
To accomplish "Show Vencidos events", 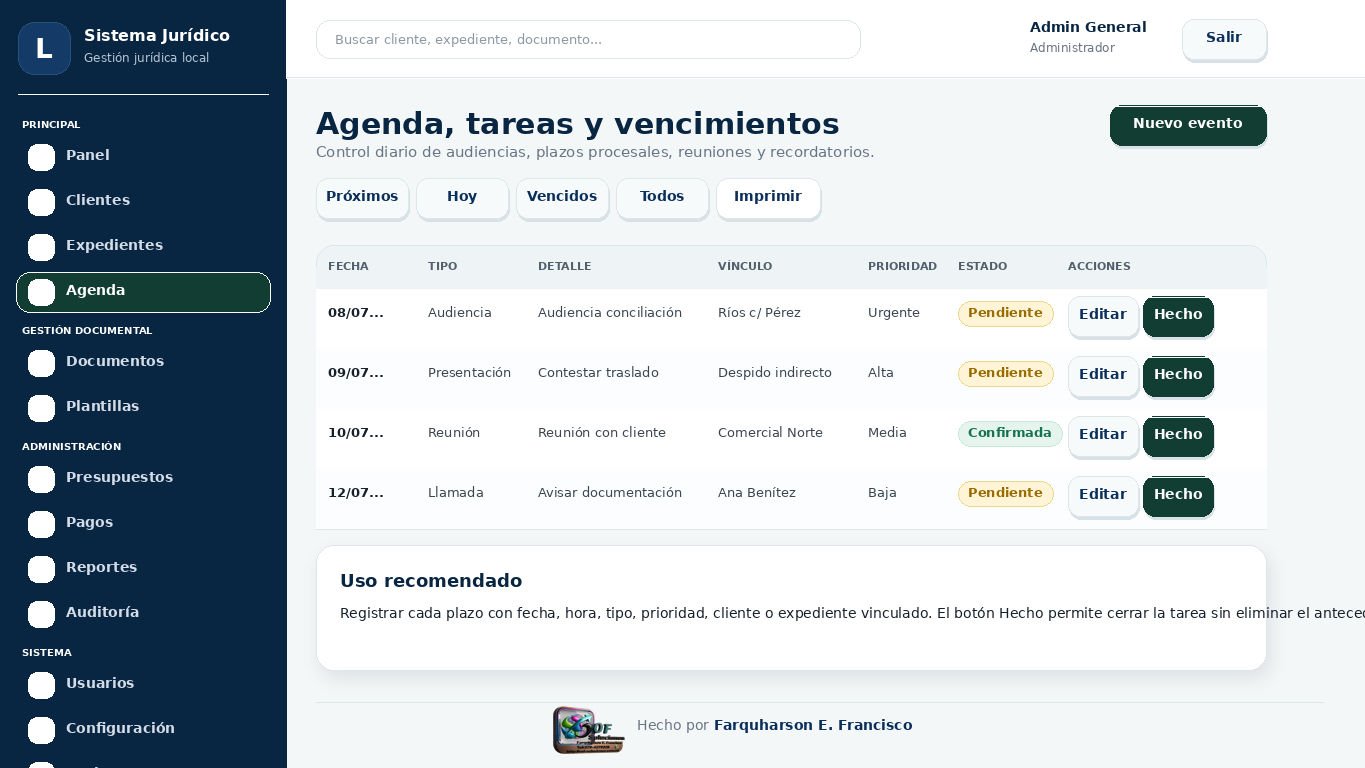I will (x=562, y=198).
